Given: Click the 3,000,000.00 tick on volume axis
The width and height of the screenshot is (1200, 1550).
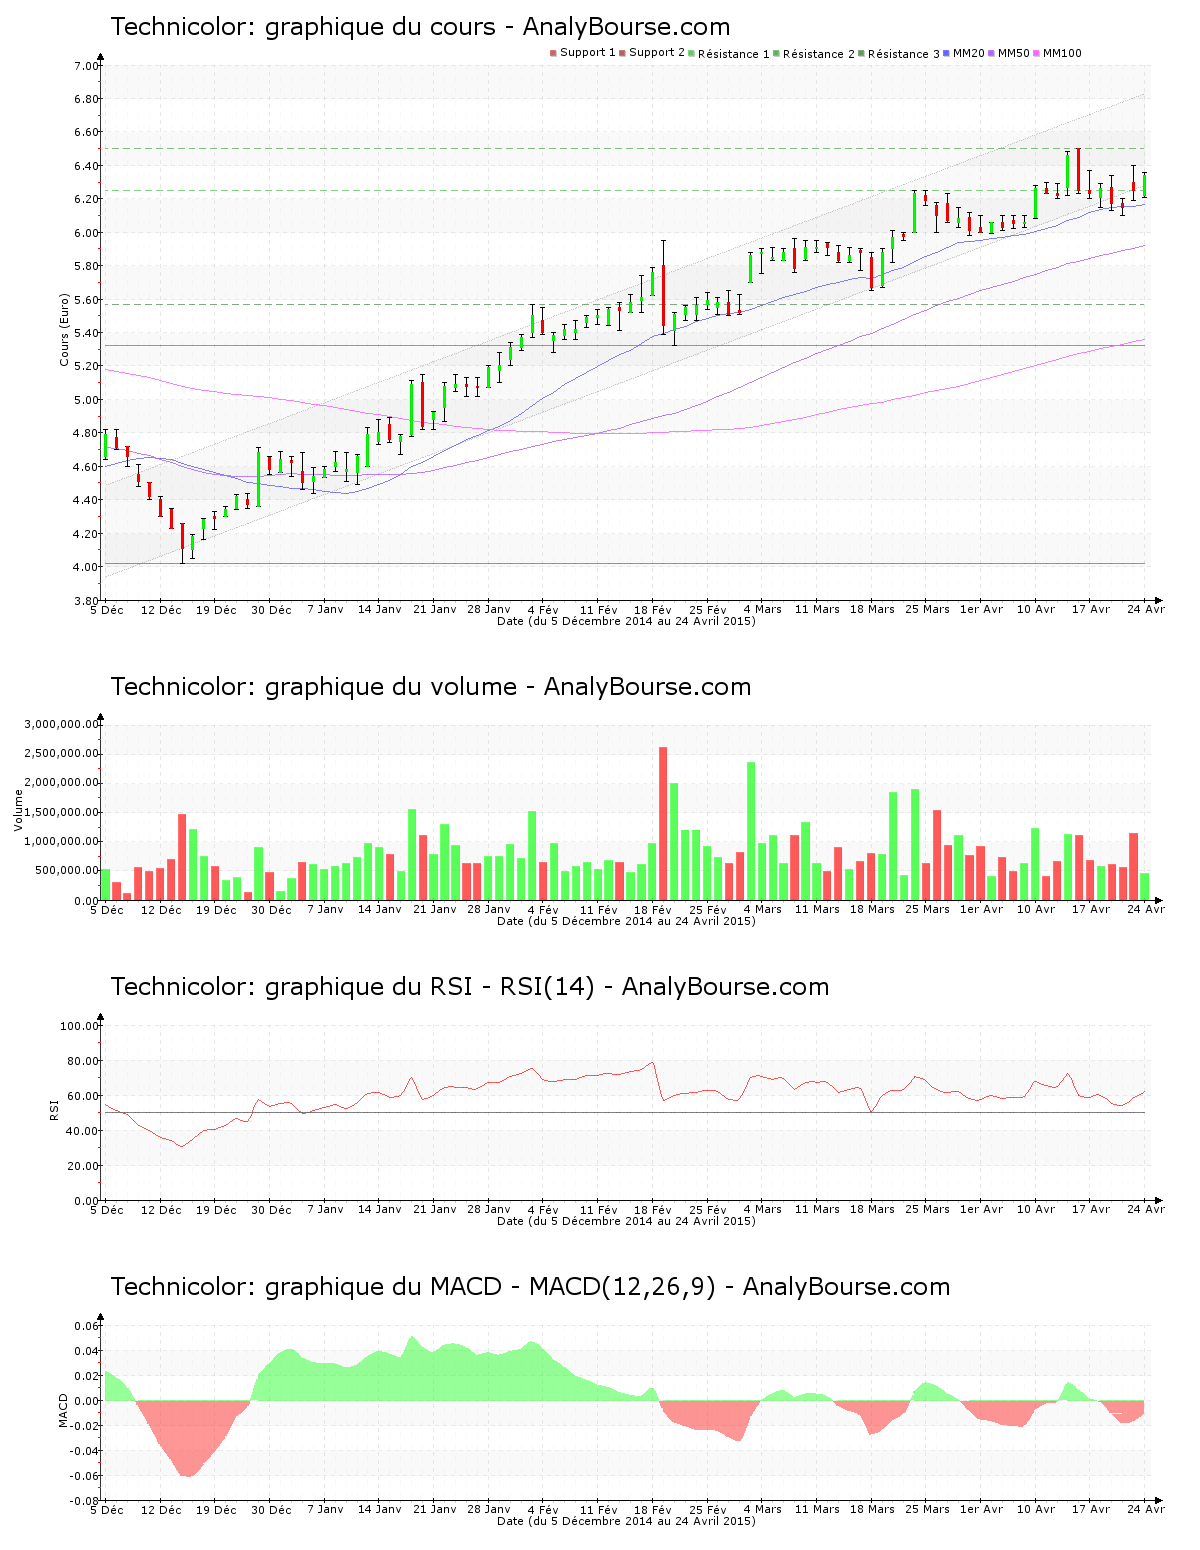Looking at the screenshot, I should click(x=62, y=724).
